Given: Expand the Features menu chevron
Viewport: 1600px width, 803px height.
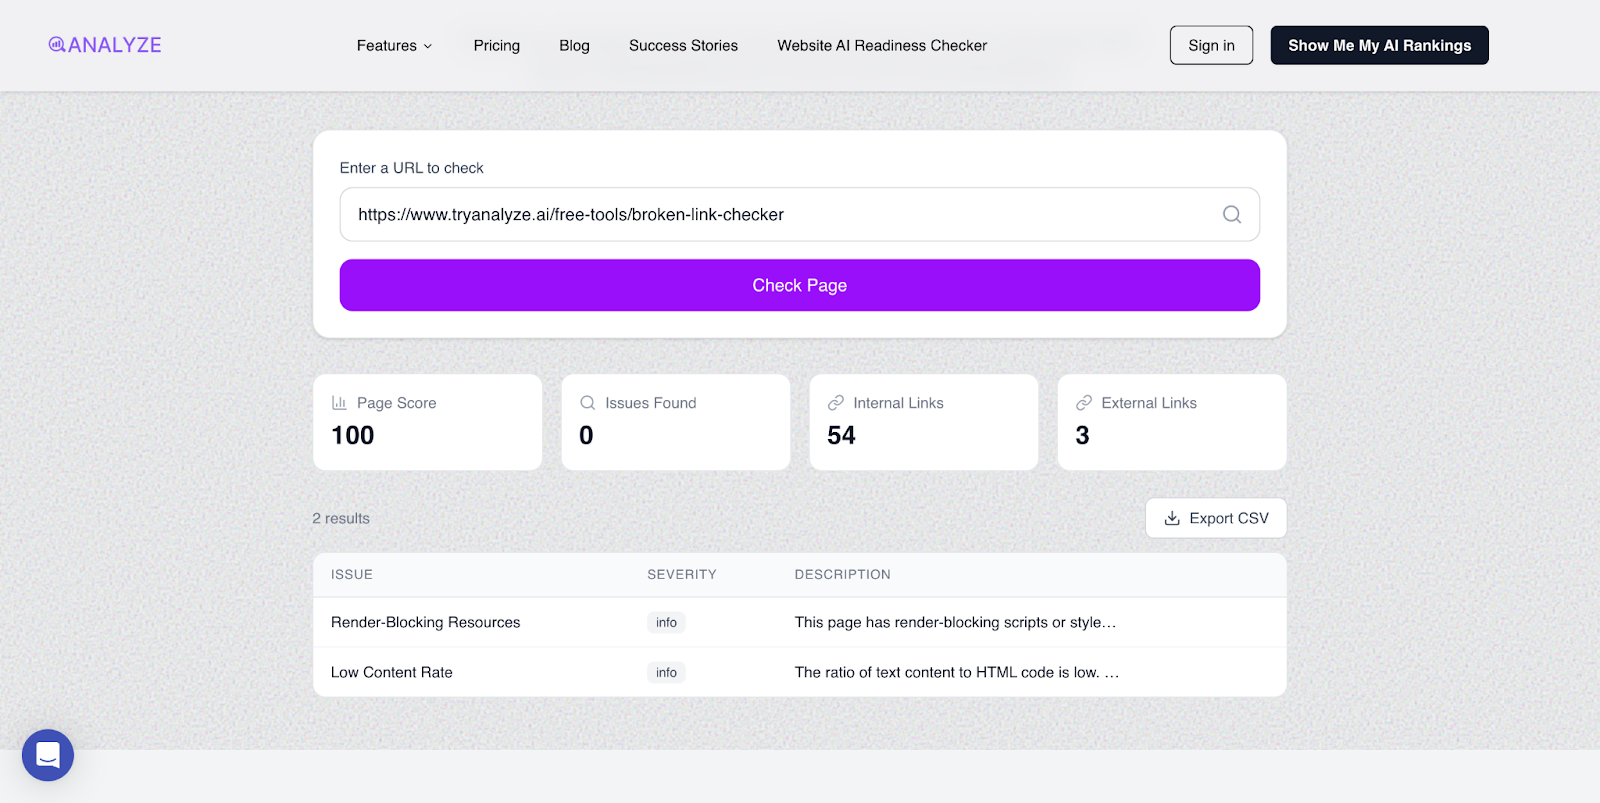Looking at the screenshot, I should (x=428, y=46).
